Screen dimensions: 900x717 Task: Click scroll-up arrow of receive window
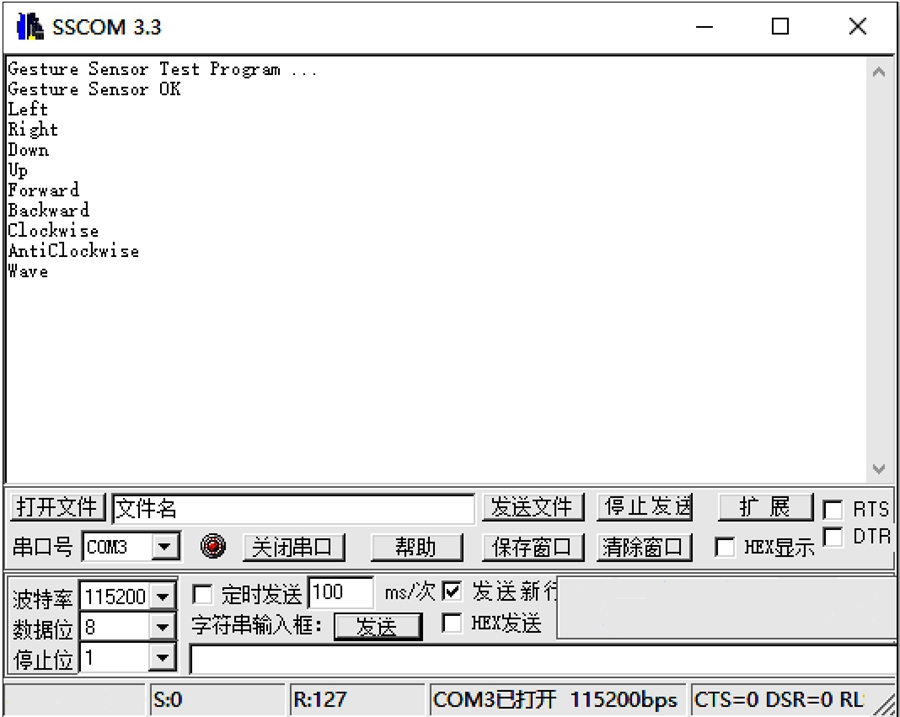click(x=878, y=72)
